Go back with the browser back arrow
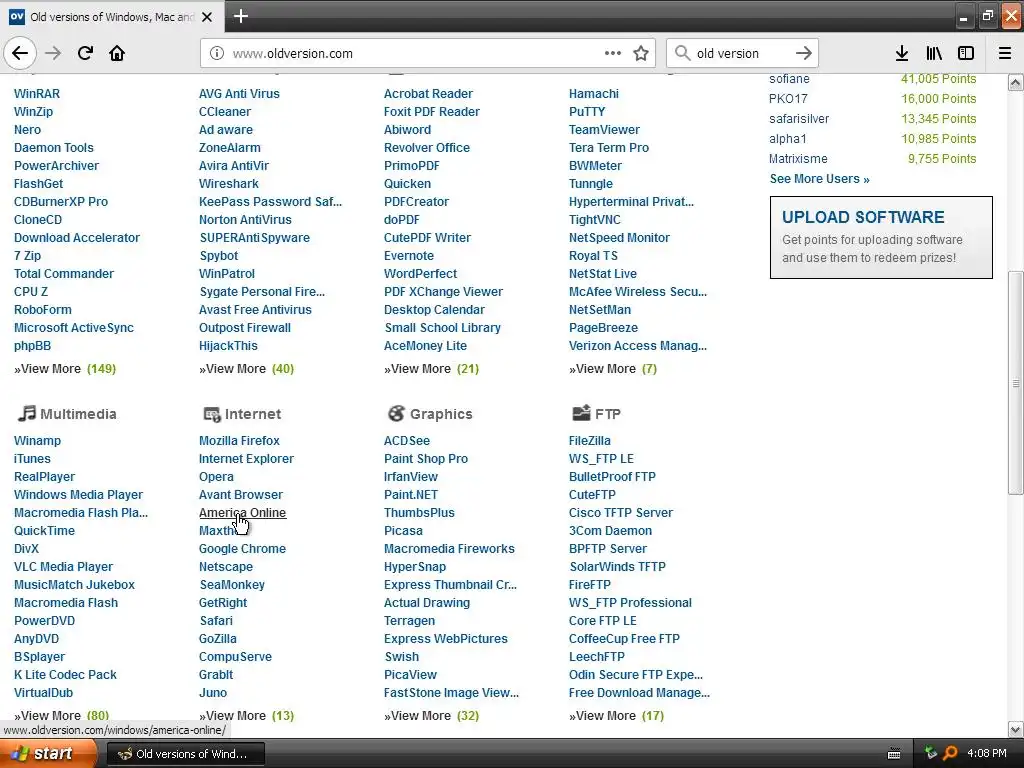Image resolution: width=1024 pixels, height=768 pixels. [x=20, y=53]
